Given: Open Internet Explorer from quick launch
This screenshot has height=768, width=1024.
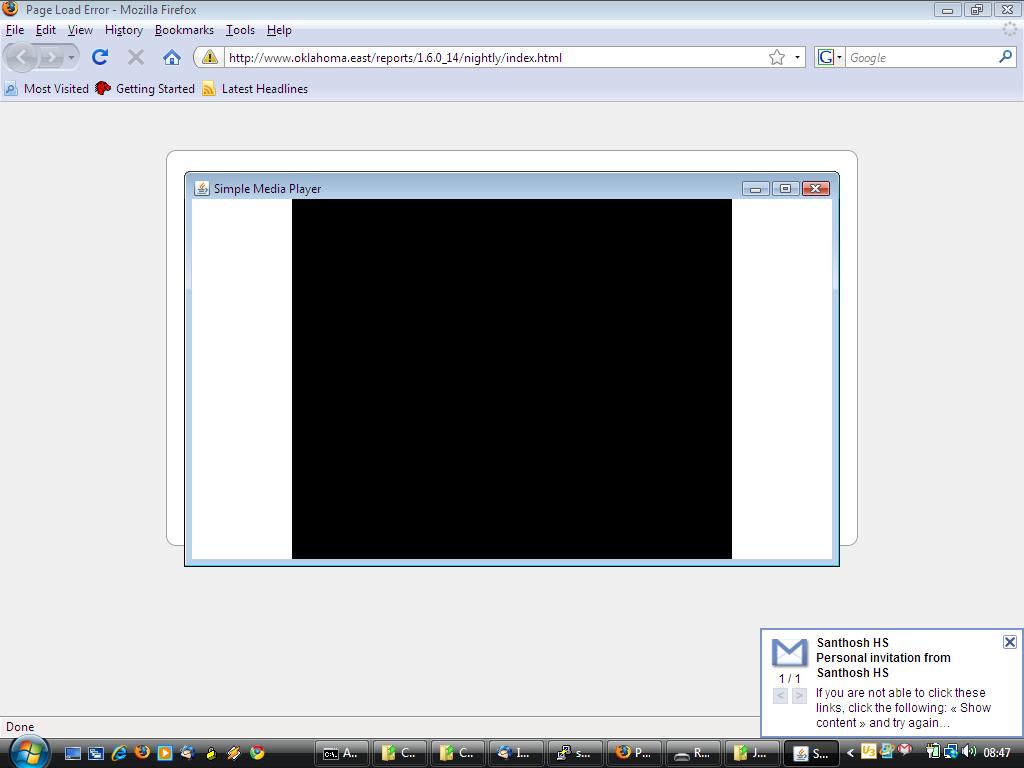Looking at the screenshot, I should coord(119,753).
